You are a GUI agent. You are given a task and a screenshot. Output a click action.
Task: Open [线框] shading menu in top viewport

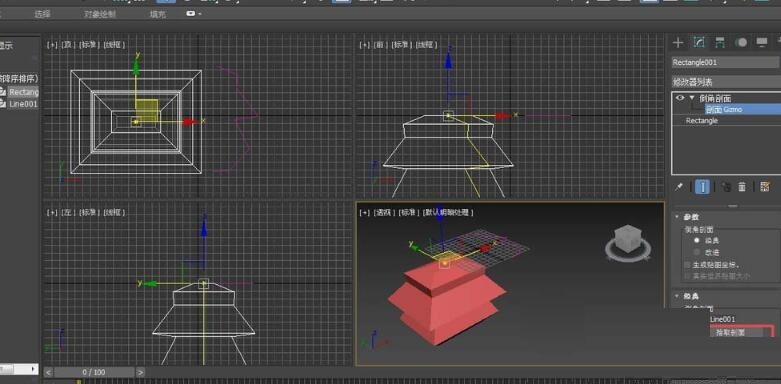coord(114,45)
